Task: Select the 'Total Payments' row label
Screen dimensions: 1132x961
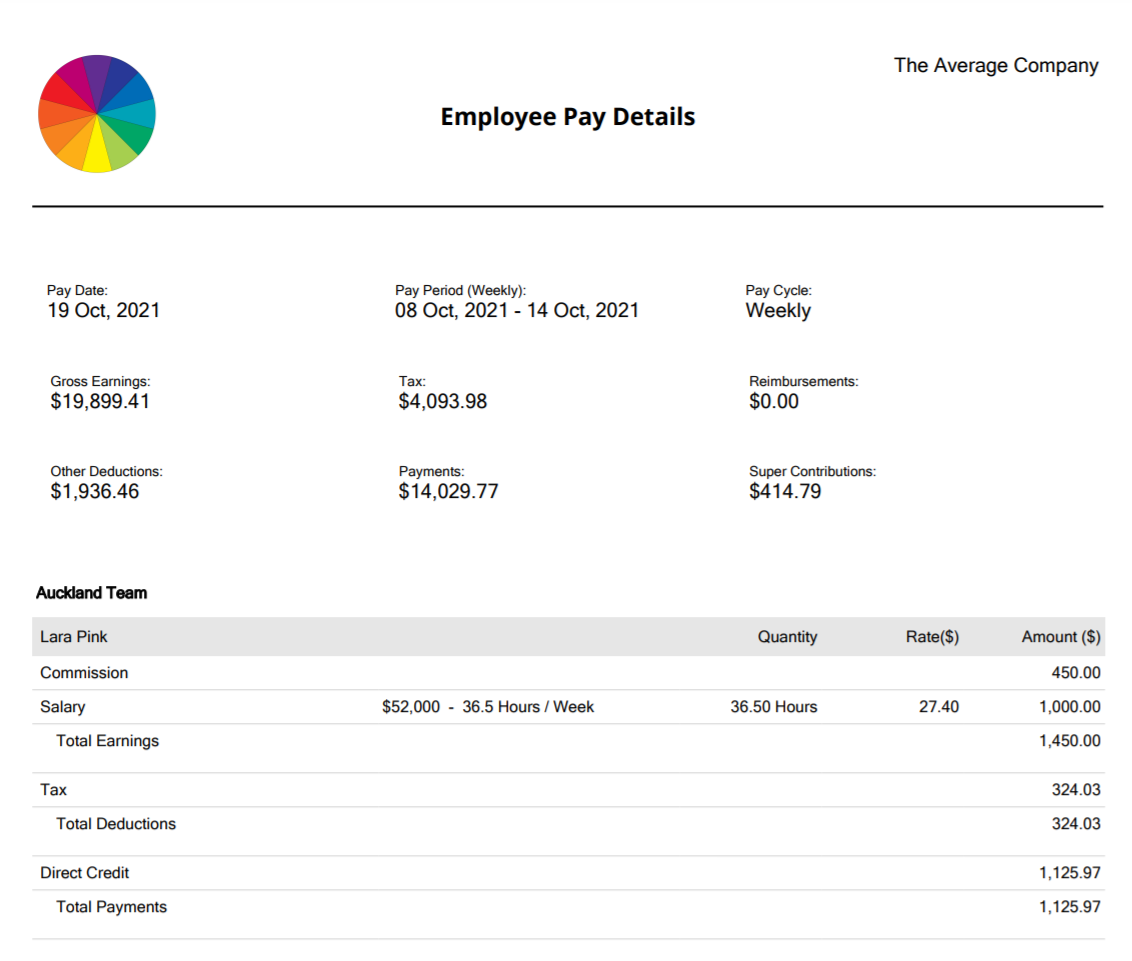Action: click(x=112, y=907)
